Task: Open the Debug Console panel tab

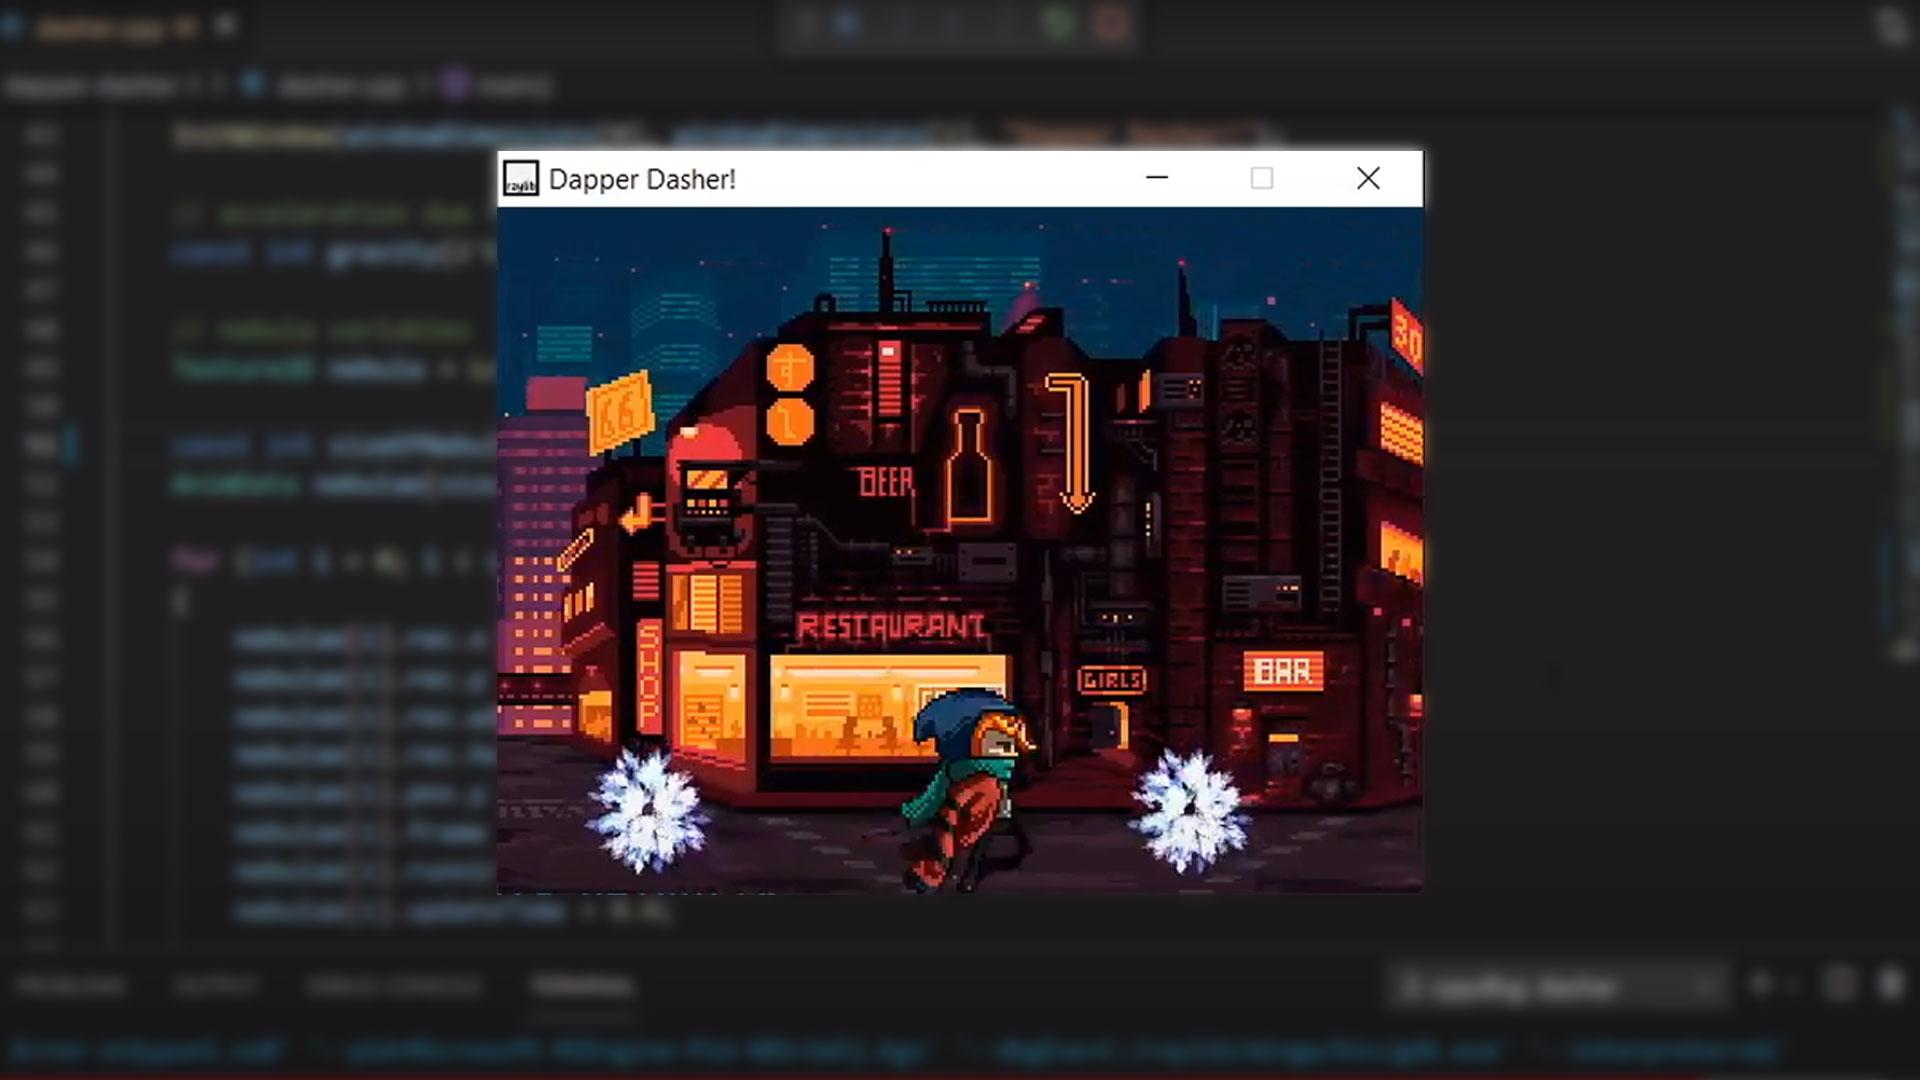Action: pyautogui.click(x=393, y=986)
